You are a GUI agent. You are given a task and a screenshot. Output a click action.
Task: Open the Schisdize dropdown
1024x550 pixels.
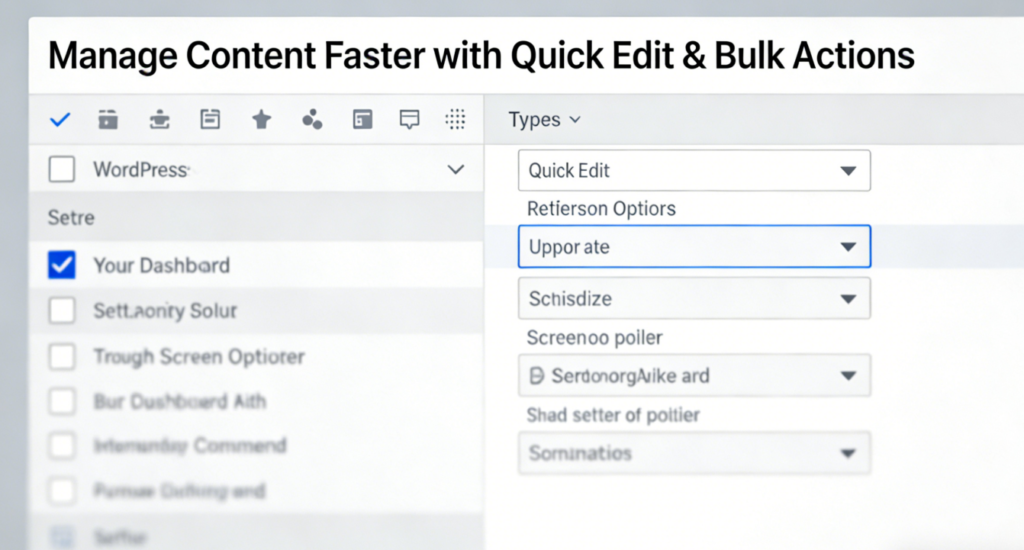coord(694,298)
